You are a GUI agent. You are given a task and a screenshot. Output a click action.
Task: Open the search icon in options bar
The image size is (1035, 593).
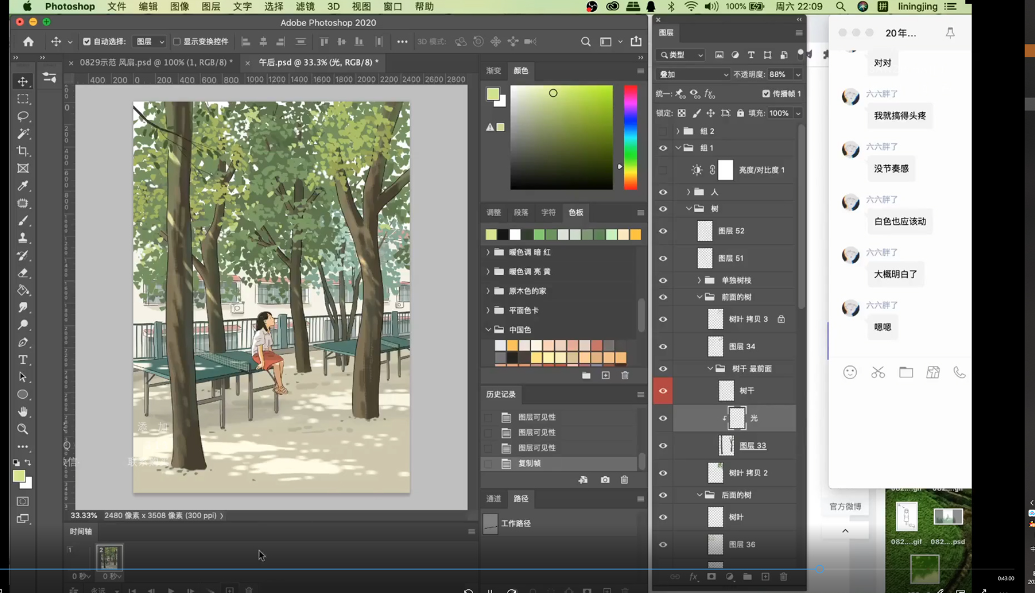585,42
